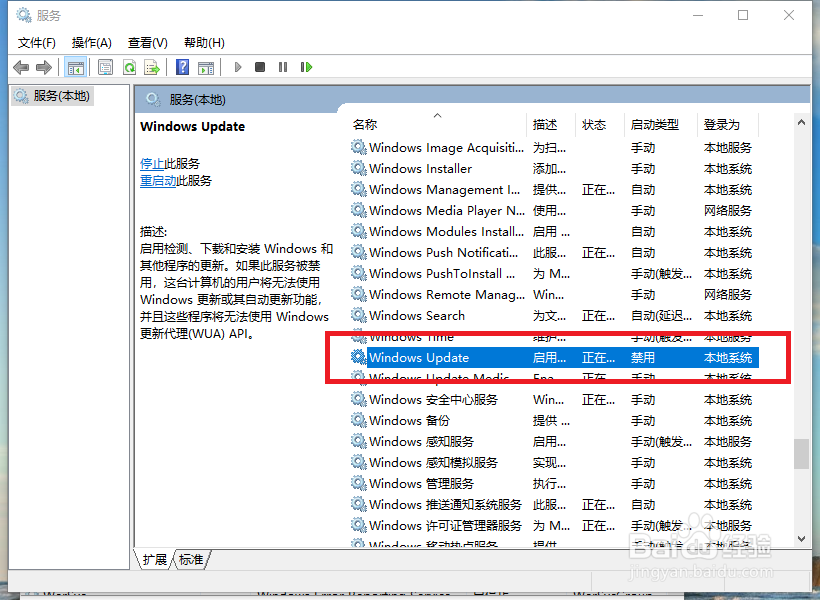The height and width of the screenshot is (600, 820).
Task: Click 禁用 startup type of Windows Update
Action: pyautogui.click(x=643, y=358)
